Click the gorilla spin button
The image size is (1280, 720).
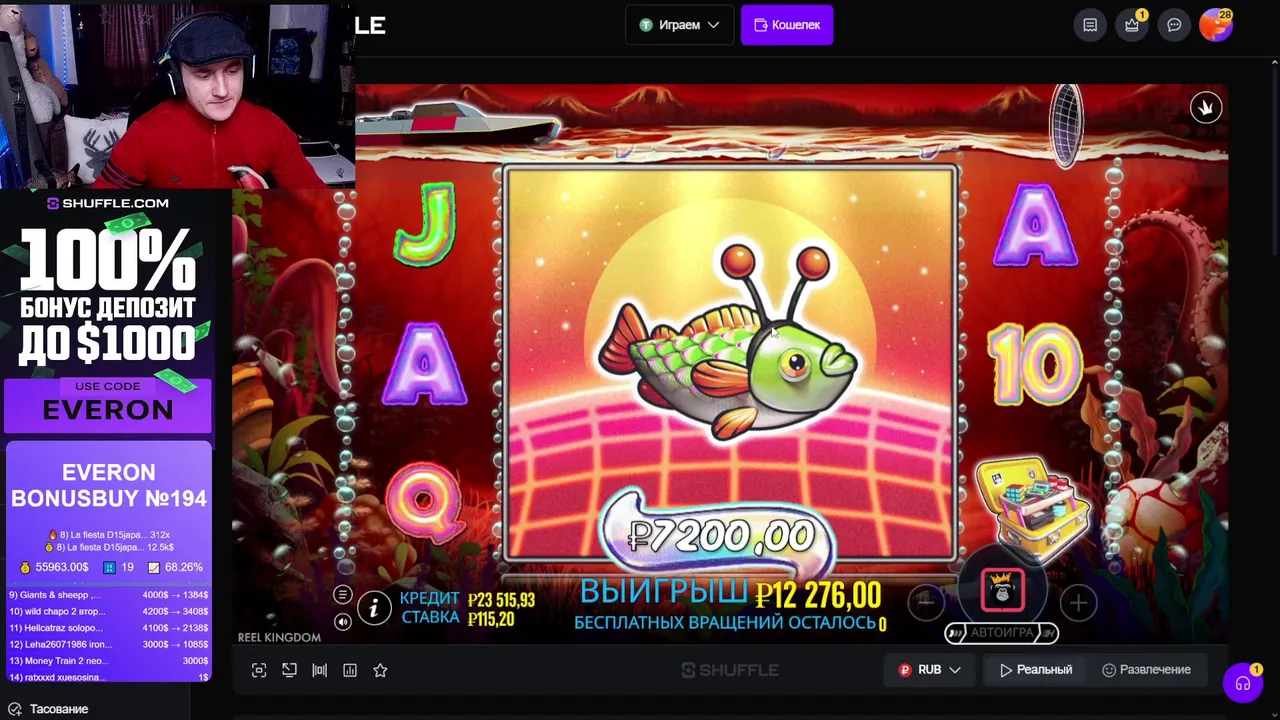tap(1003, 591)
